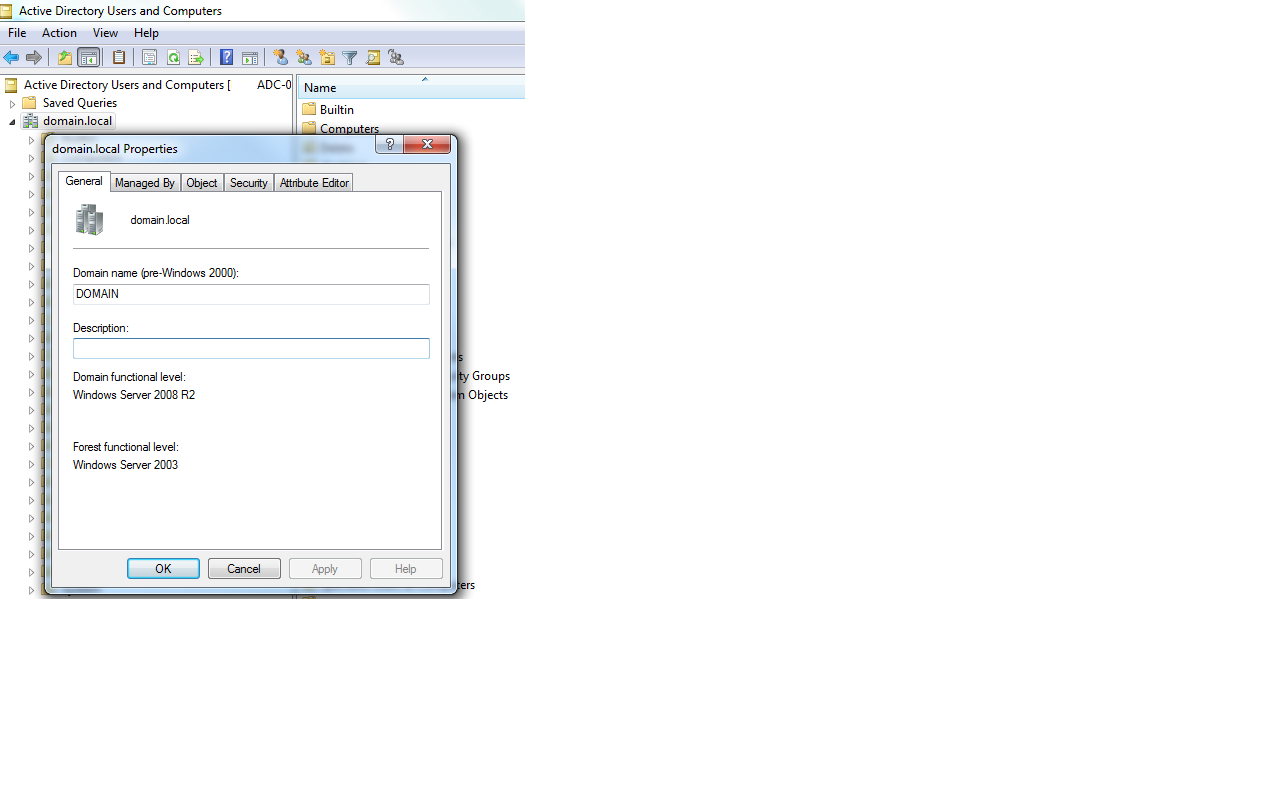Click the domain server icon in Properties dialog
This screenshot has height=807, width=1272.
coord(90,220)
